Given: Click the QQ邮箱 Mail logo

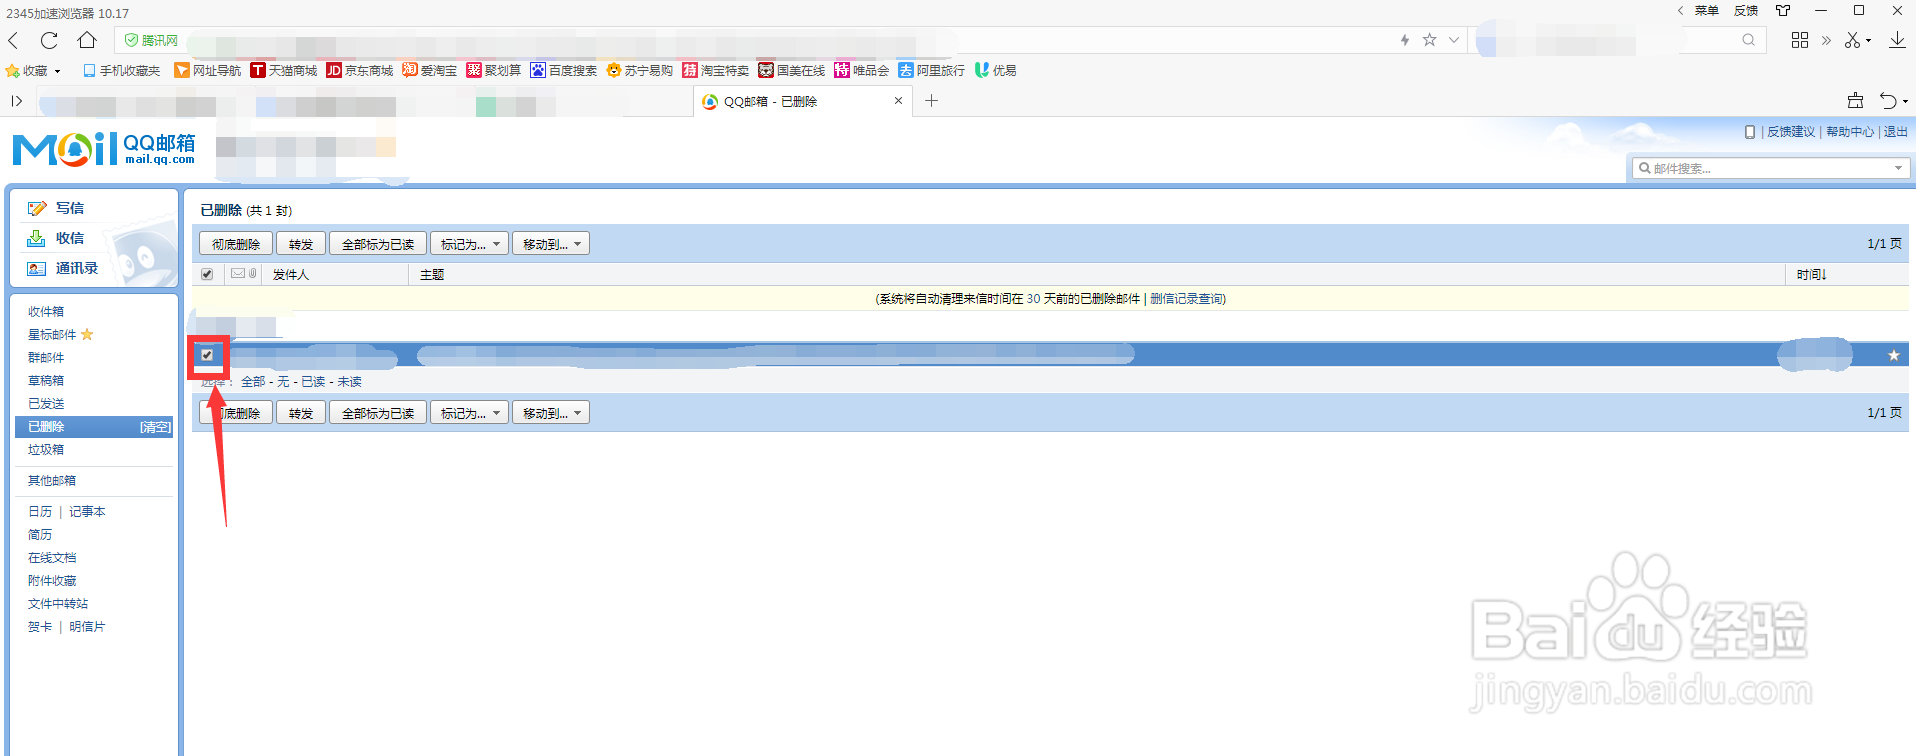Looking at the screenshot, I should [104, 150].
